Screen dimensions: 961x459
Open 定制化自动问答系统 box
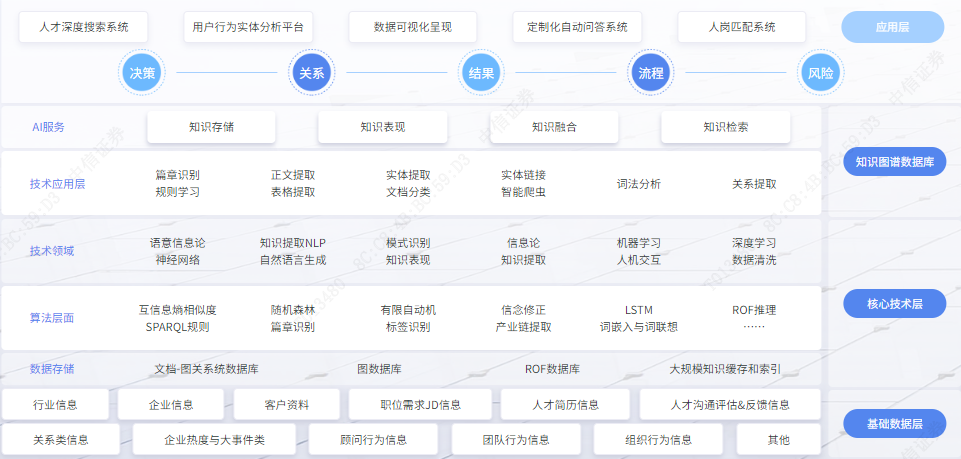pos(577,27)
